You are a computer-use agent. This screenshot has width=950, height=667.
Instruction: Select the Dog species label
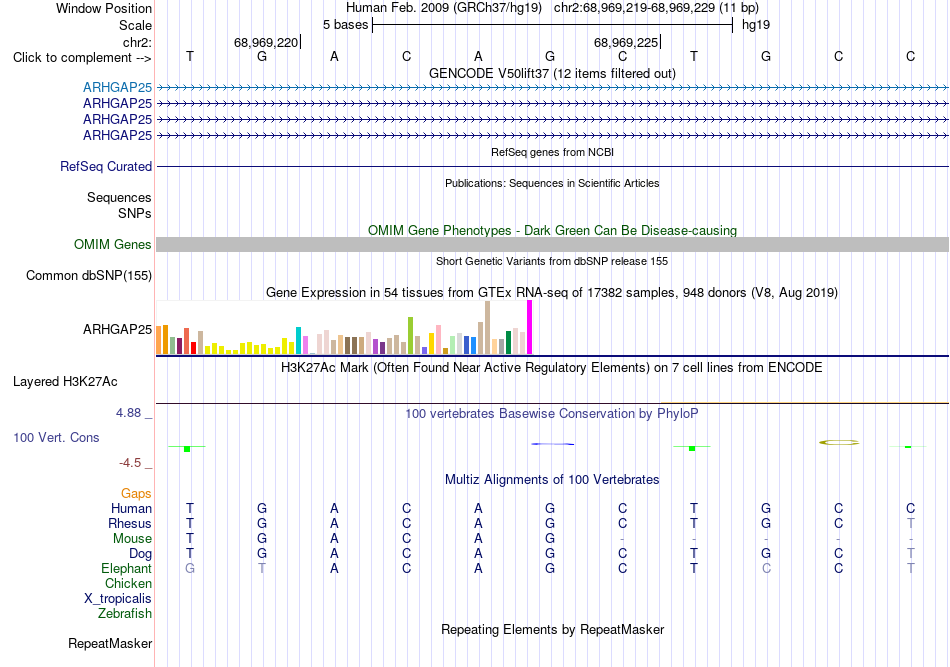pyautogui.click(x=141, y=553)
